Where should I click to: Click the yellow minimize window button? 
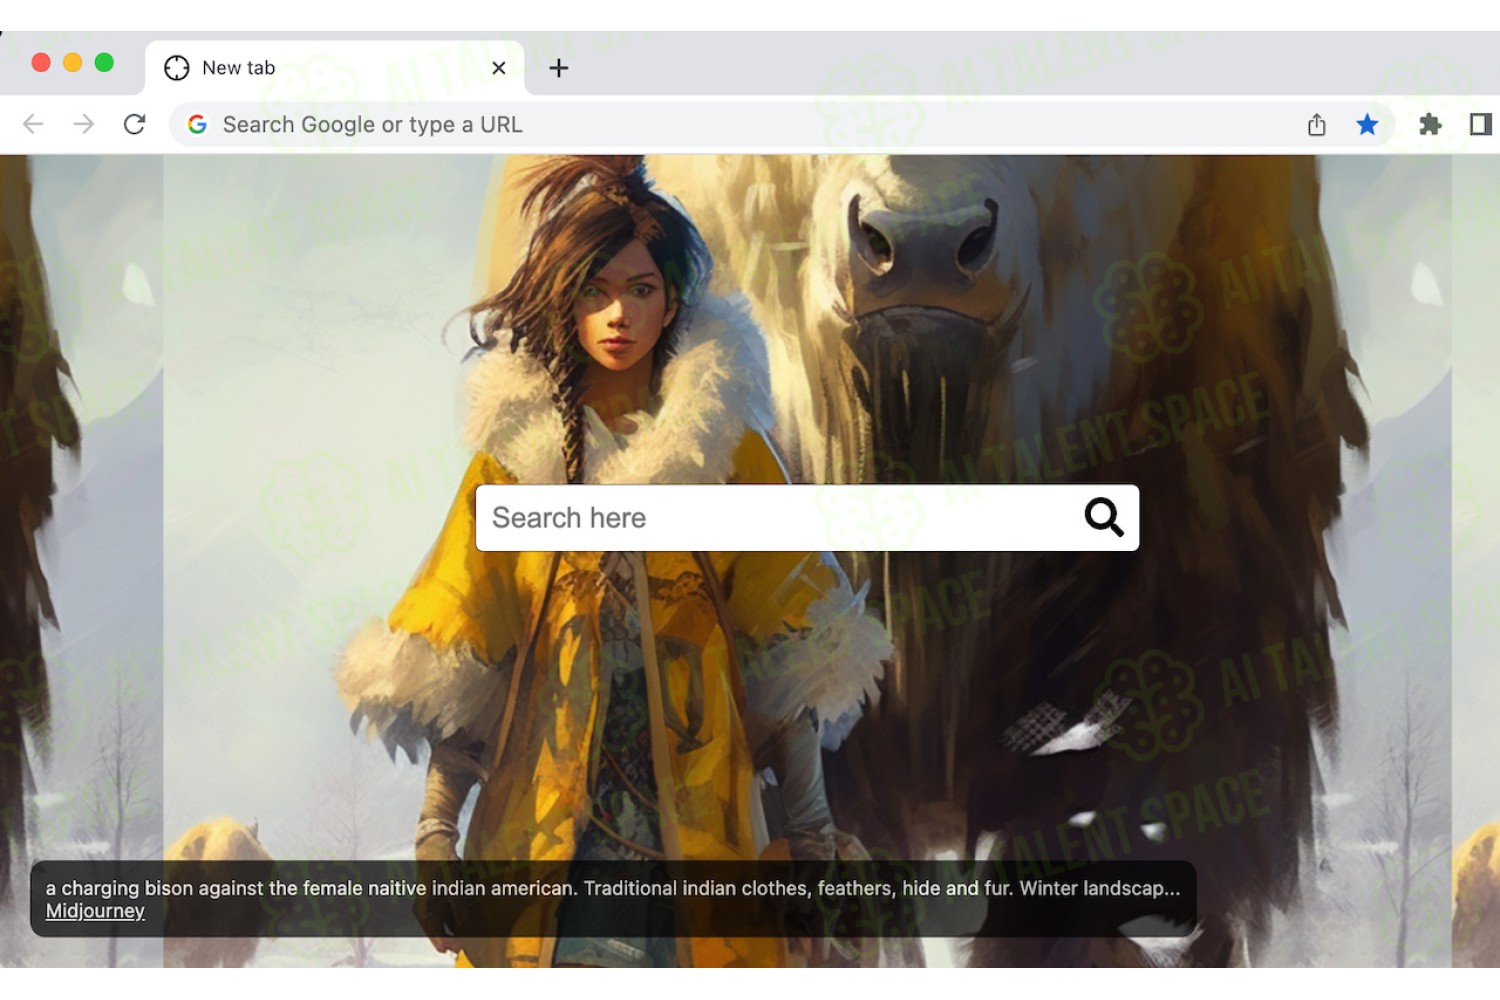pyautogui.click(x=72, y=62)
